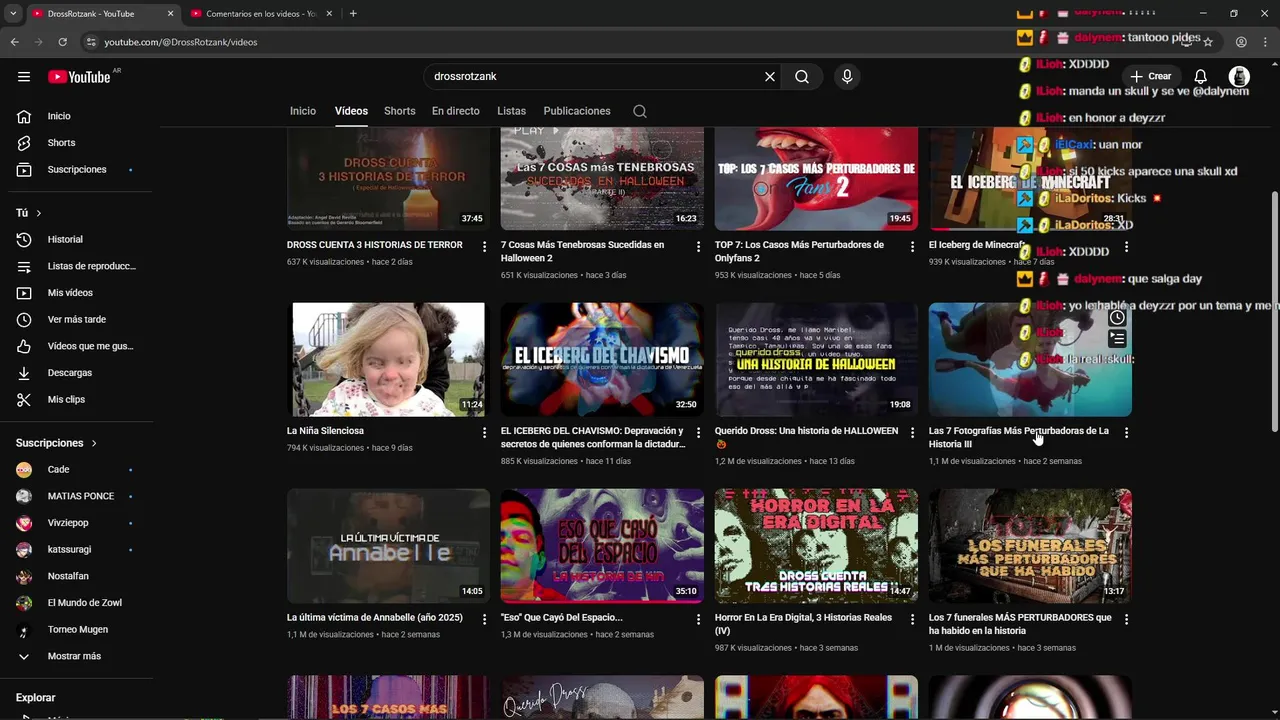Open the Publicaciones tab

click(x=577, y=111)
